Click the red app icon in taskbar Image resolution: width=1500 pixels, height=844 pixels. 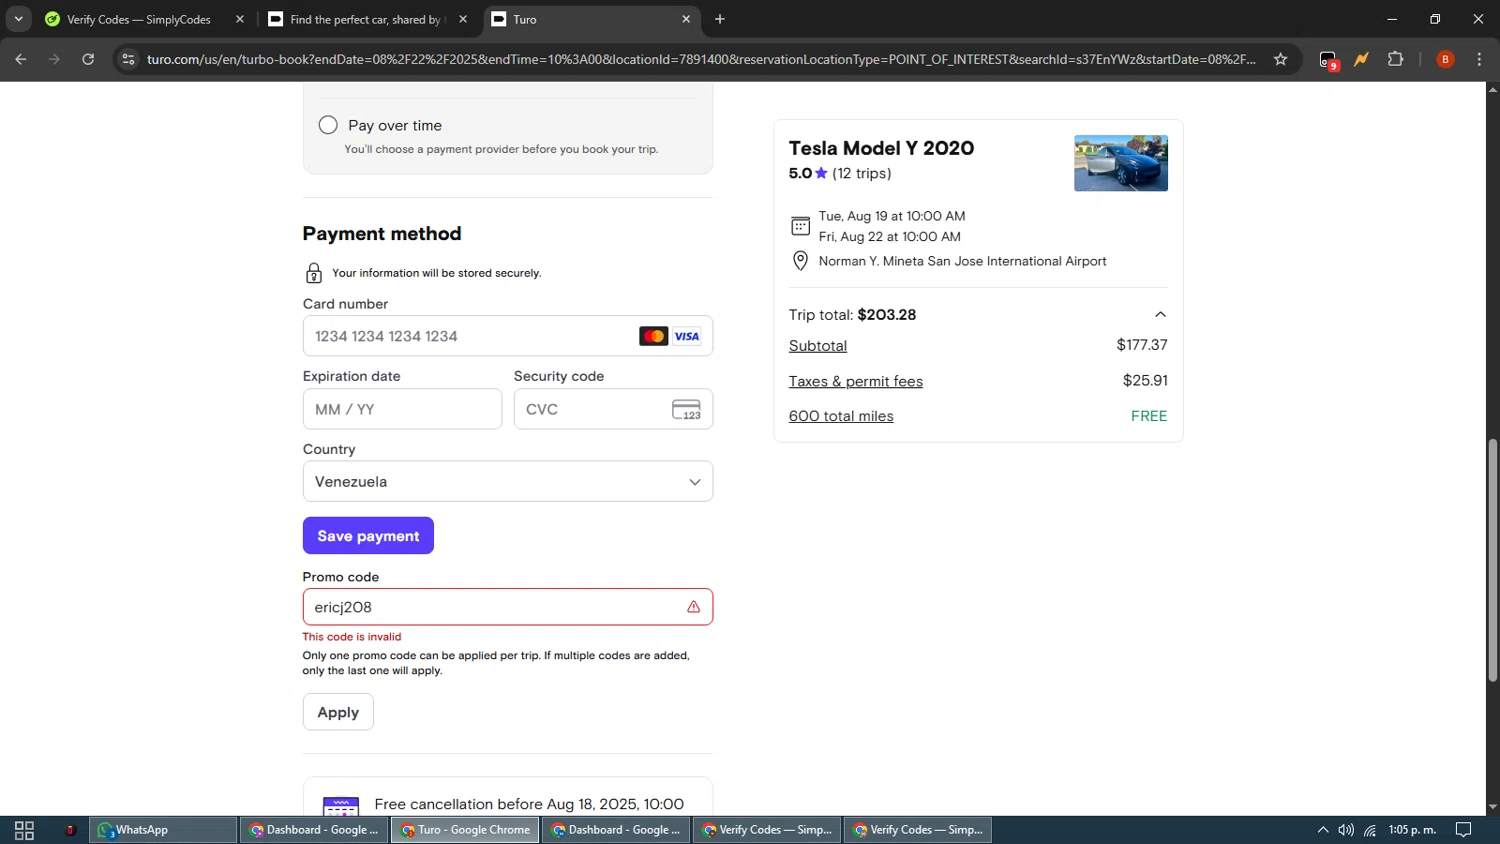[70, 830]
